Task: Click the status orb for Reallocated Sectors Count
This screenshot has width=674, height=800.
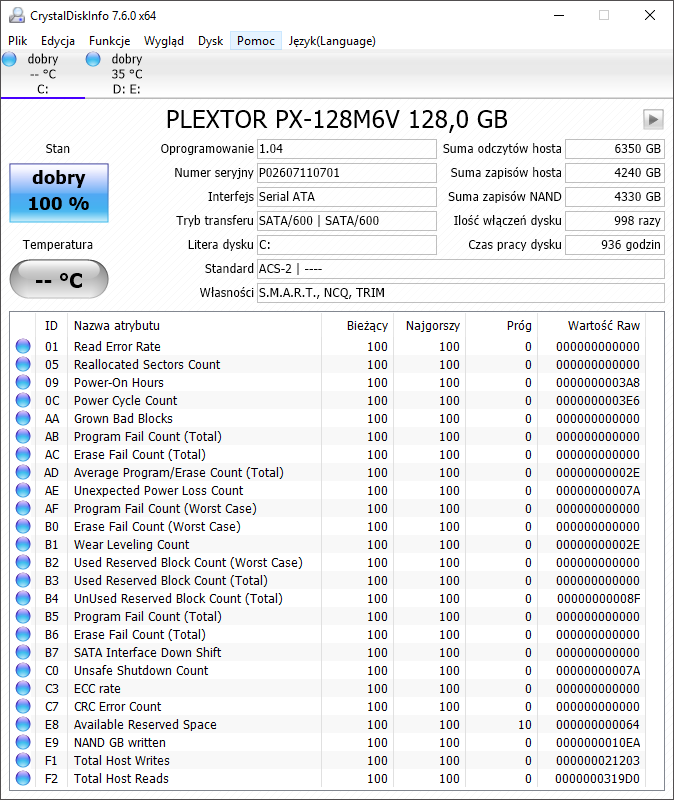Action: [x=23, y=364]
